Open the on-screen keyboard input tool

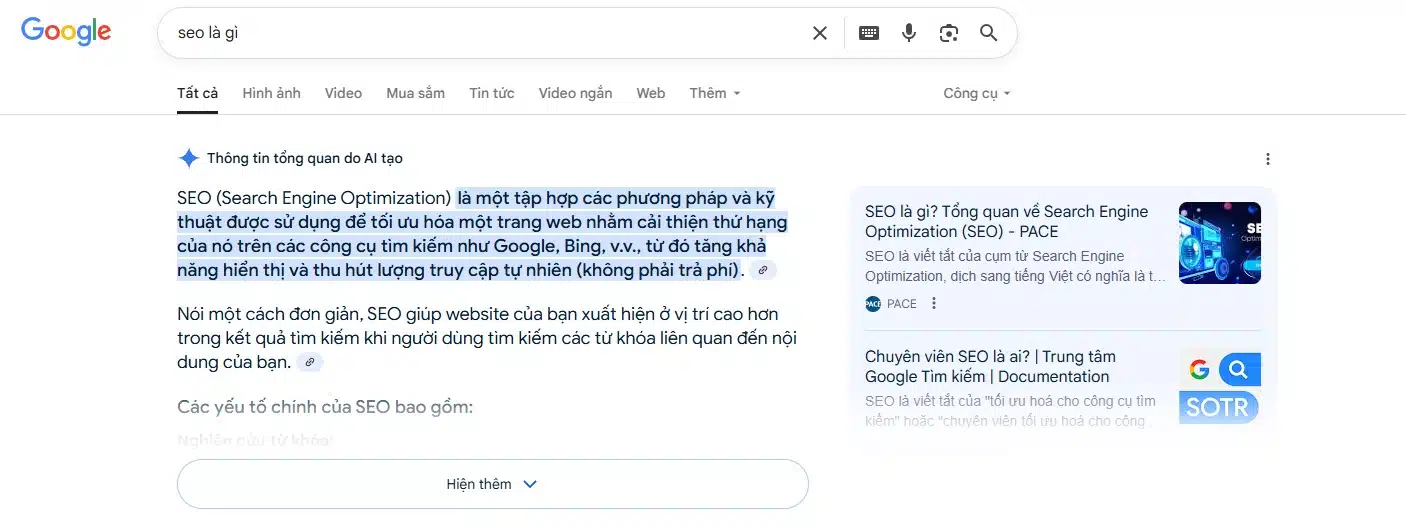869,33
